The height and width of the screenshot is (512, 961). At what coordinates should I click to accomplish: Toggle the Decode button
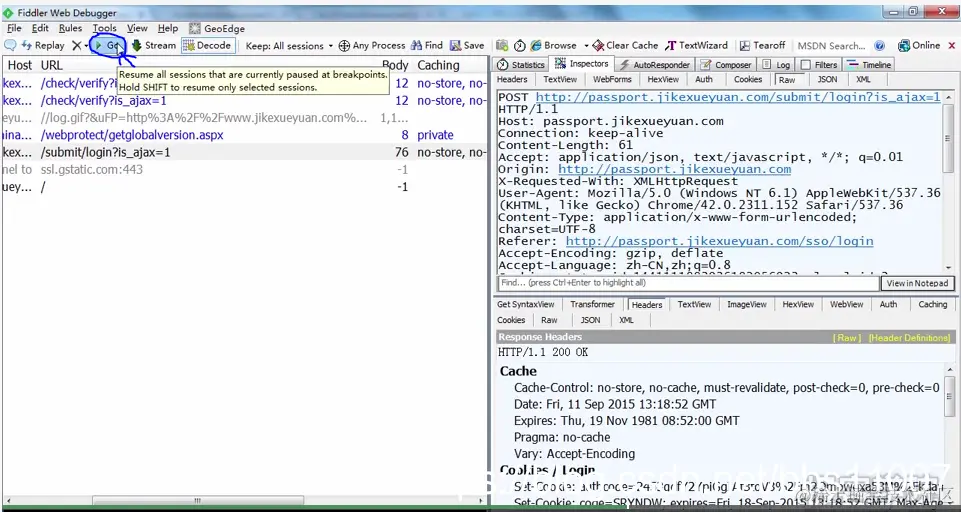coord(208,45)
